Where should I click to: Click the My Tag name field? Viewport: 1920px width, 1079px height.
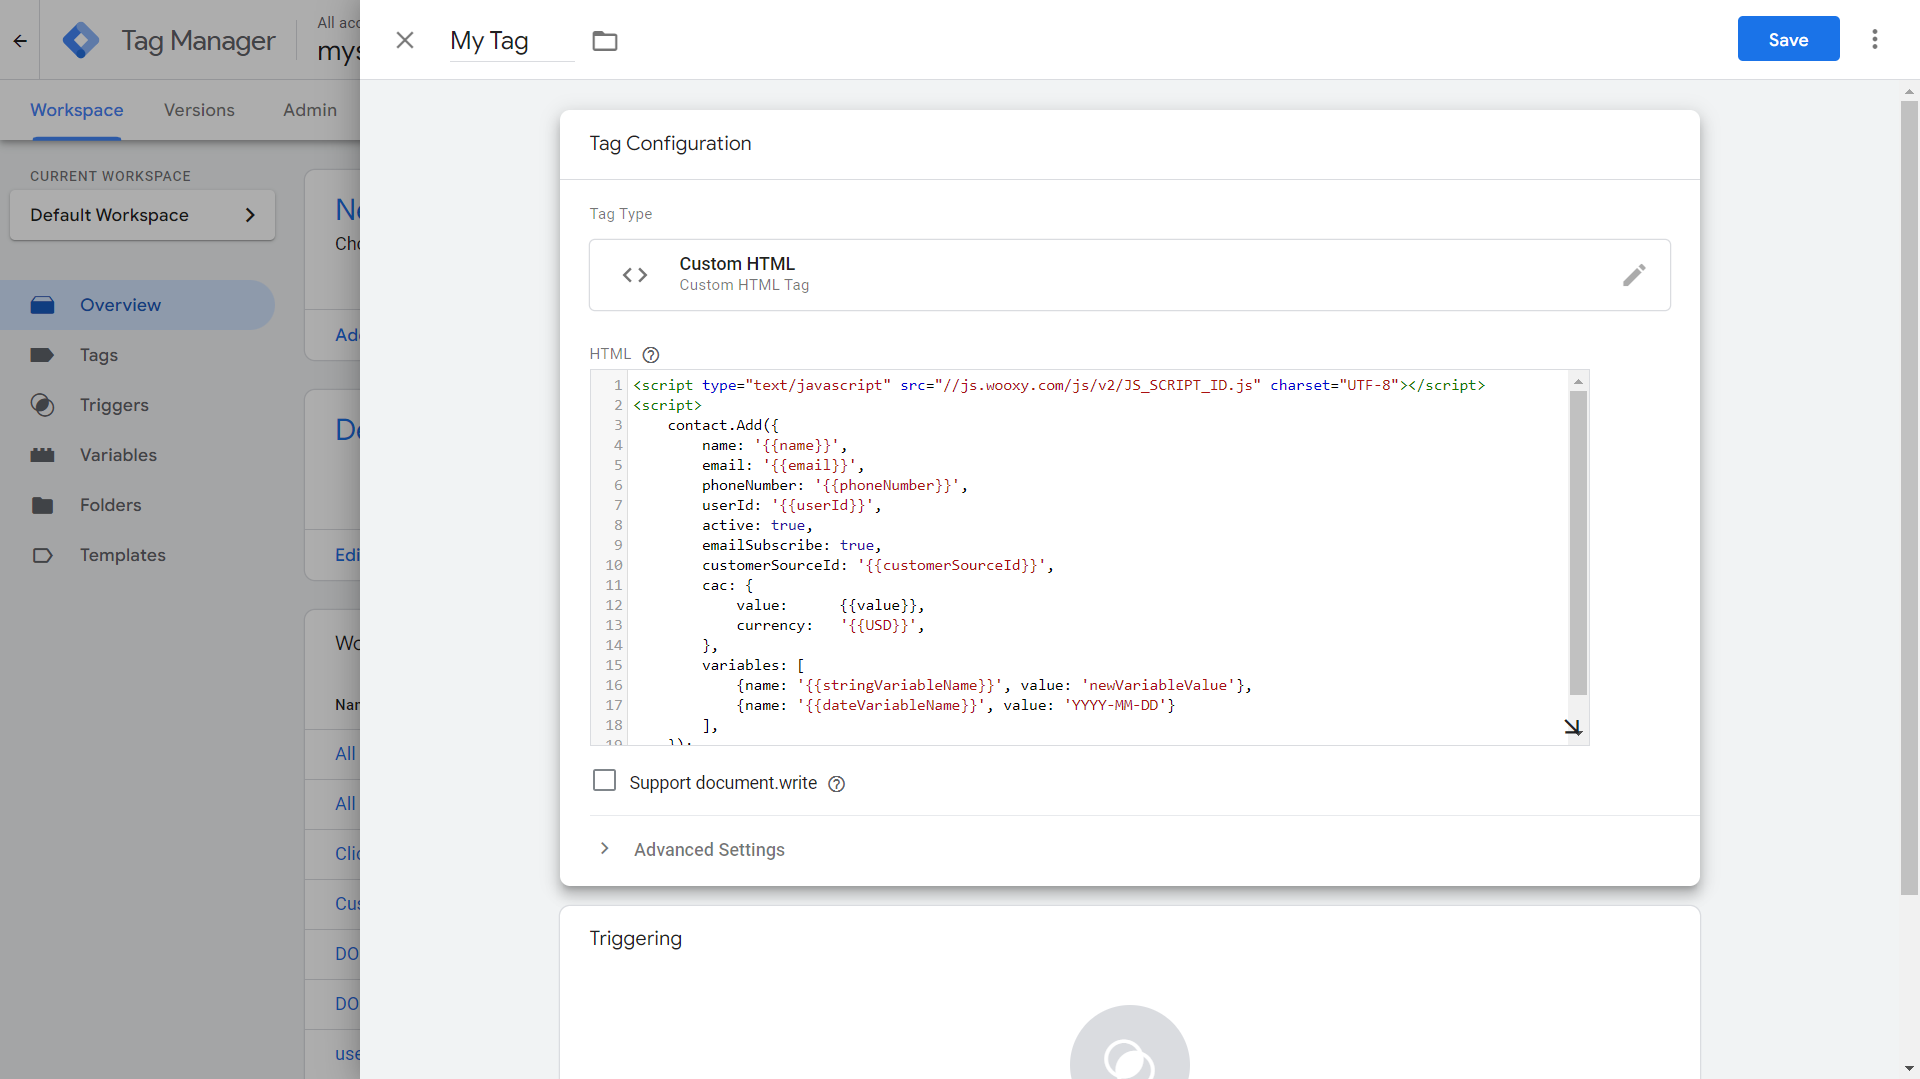511,41
